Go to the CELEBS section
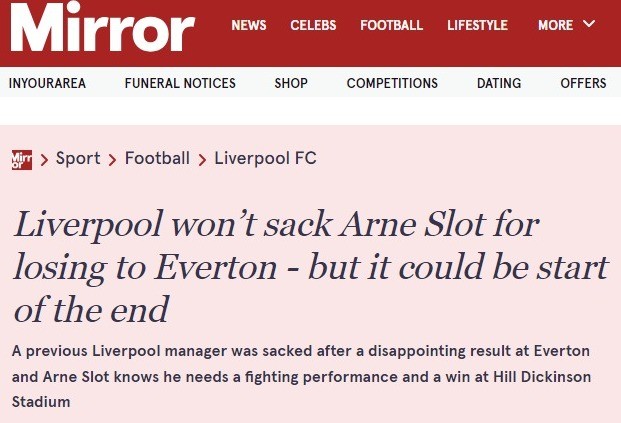621x423 pixels. click(313, 26)
